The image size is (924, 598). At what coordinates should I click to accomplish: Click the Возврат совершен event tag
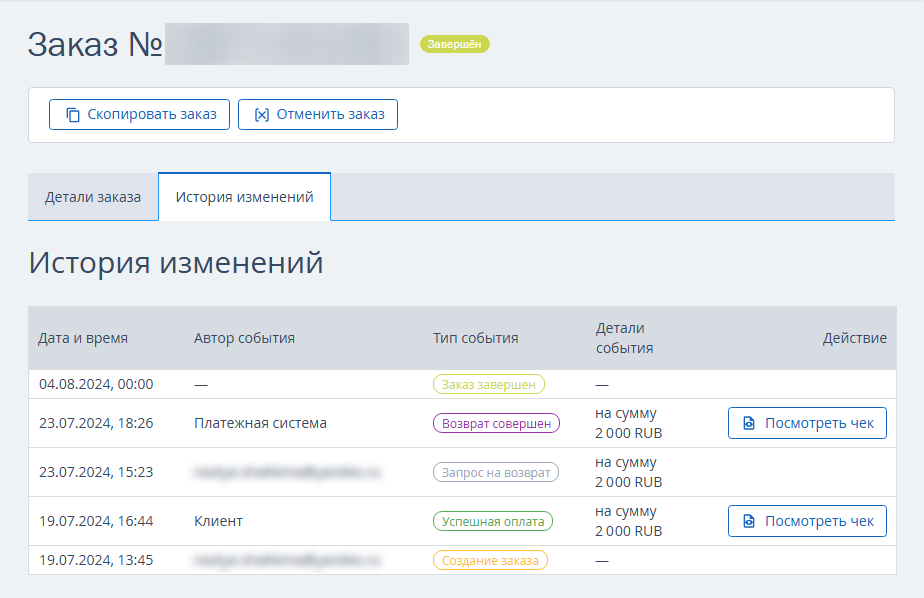pyautogui.click(x=496, y=423)
